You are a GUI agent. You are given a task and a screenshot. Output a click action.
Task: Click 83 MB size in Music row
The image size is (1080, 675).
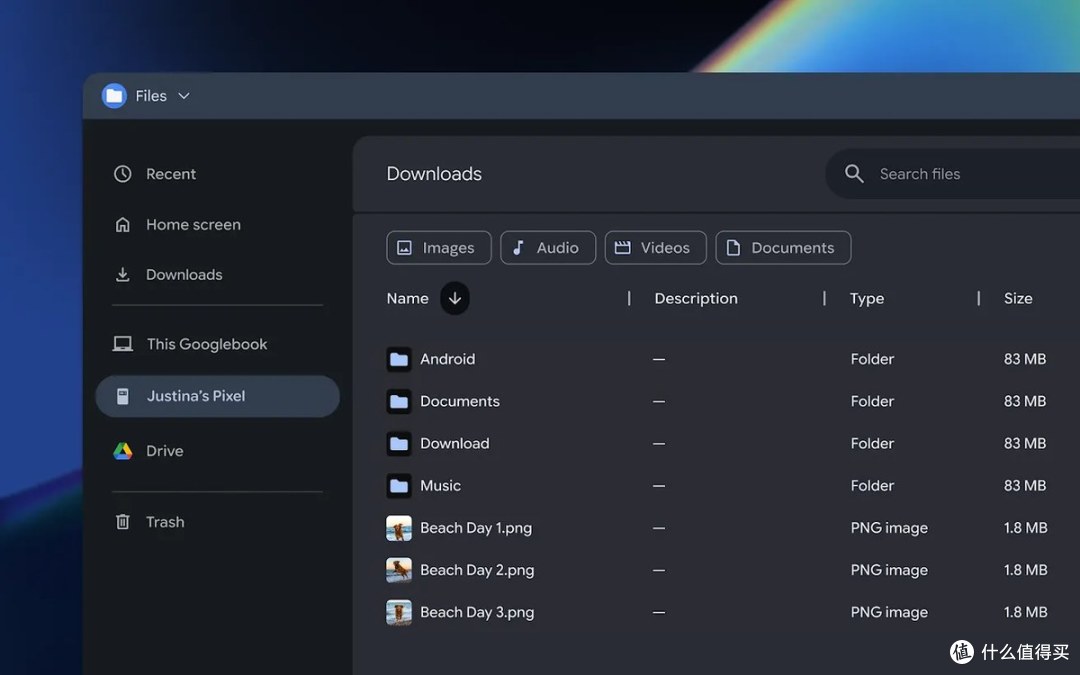pos(1025,486)
